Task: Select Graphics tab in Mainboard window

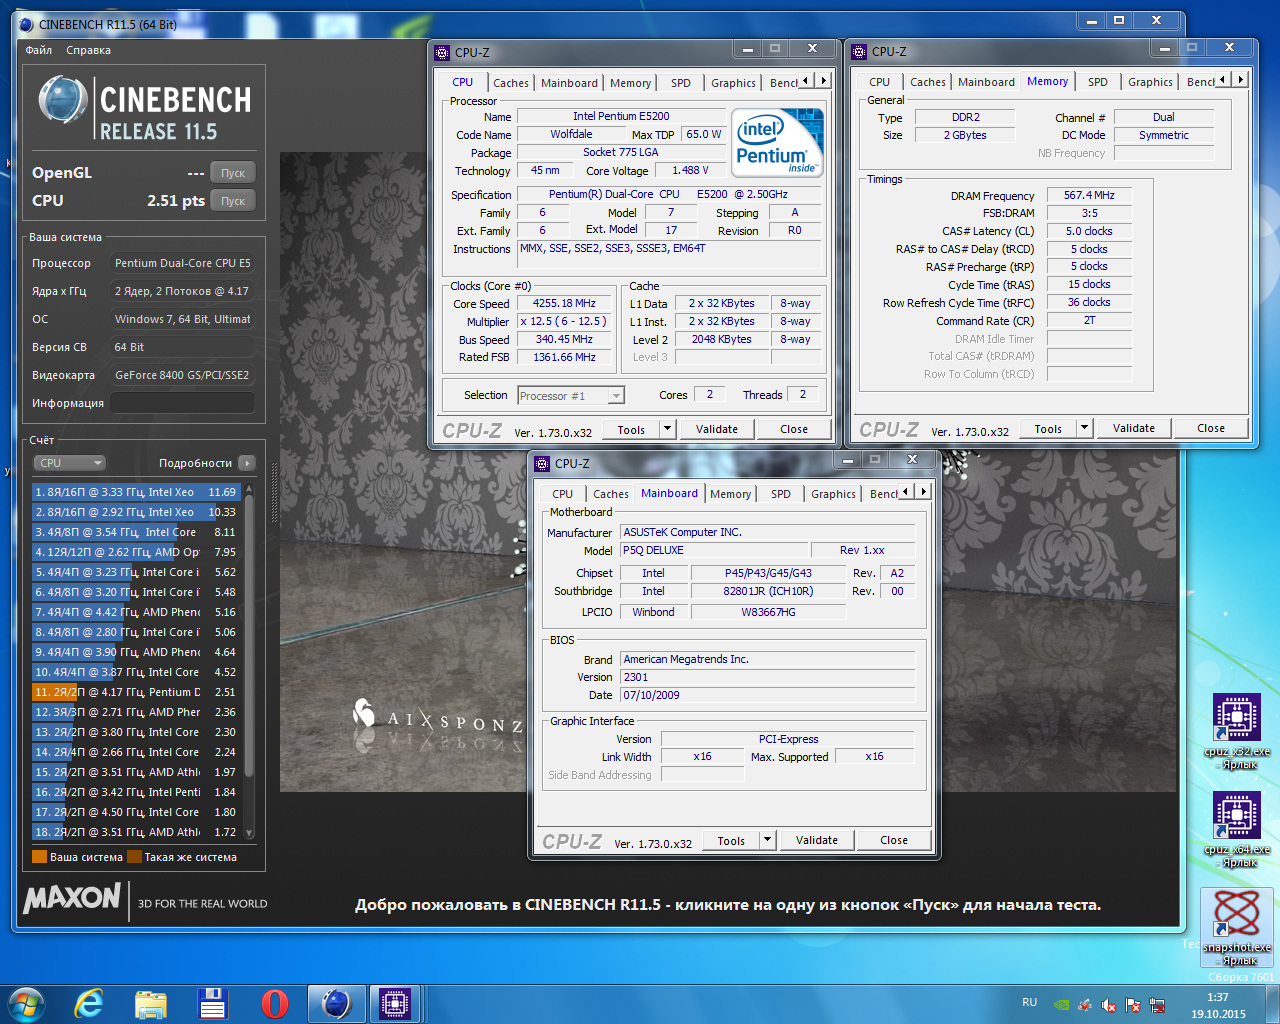Action: tap(833, 494)
